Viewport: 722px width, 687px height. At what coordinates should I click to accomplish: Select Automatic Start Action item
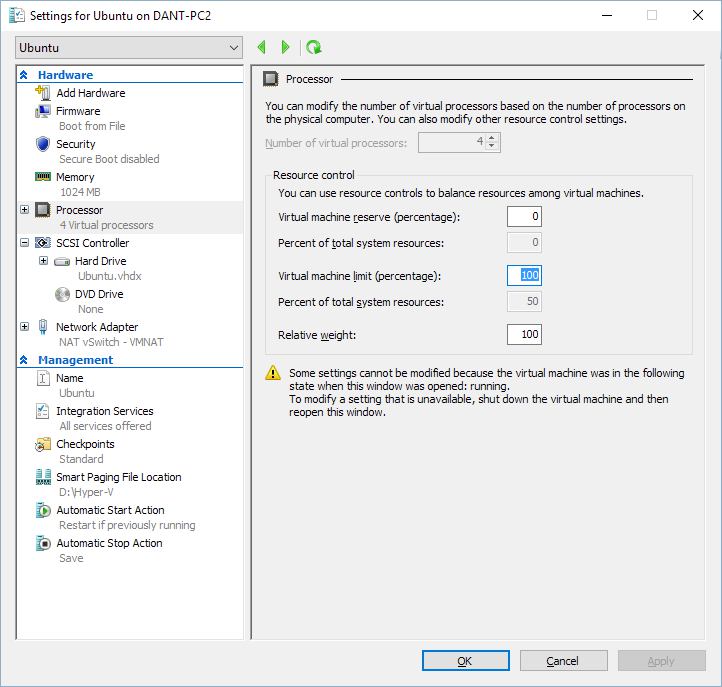[x=110, y=510]
